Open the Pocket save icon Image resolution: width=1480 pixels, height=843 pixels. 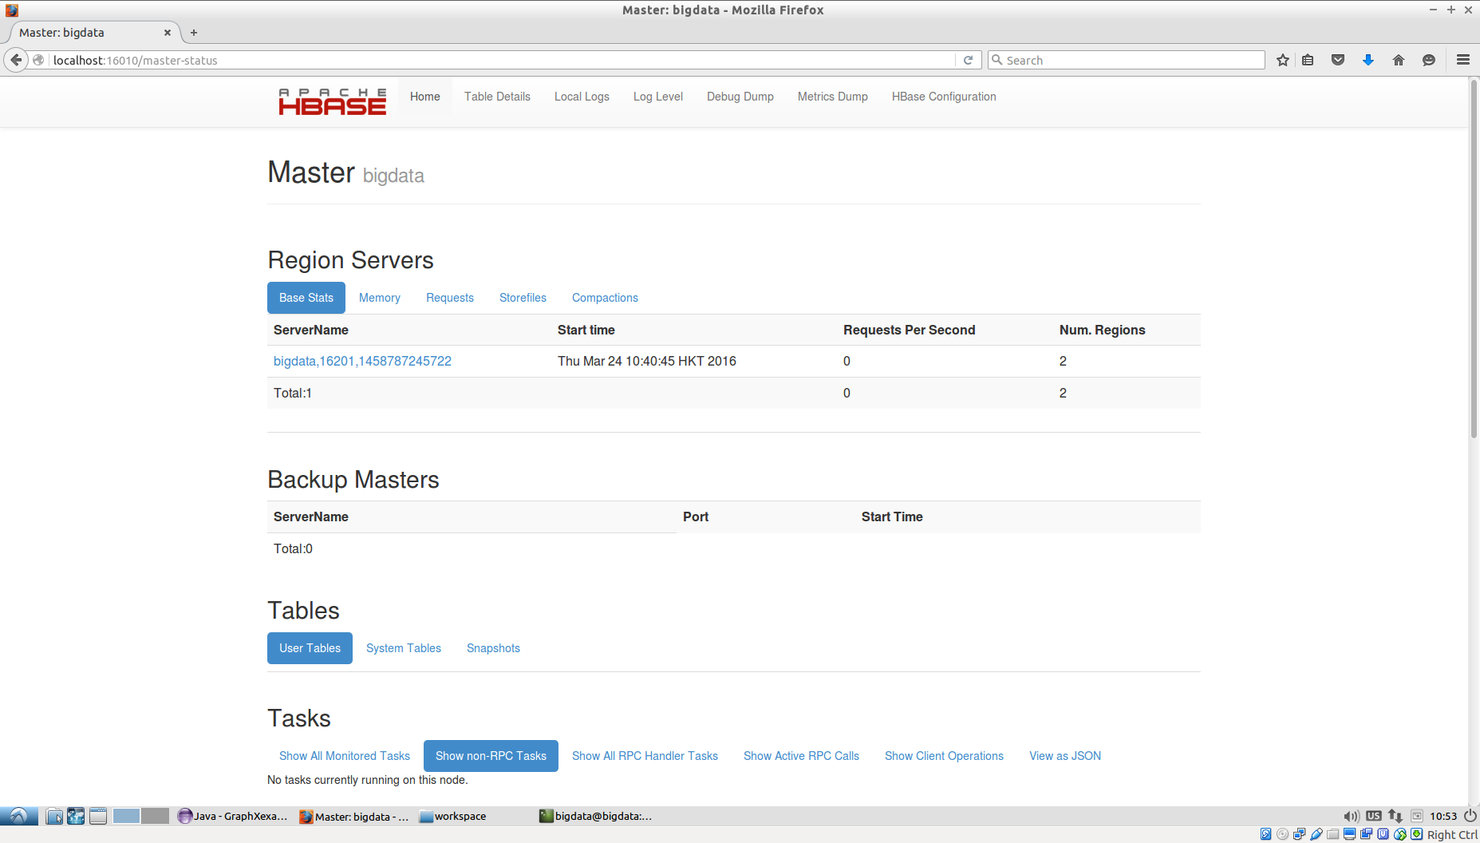coord(1338,60)
